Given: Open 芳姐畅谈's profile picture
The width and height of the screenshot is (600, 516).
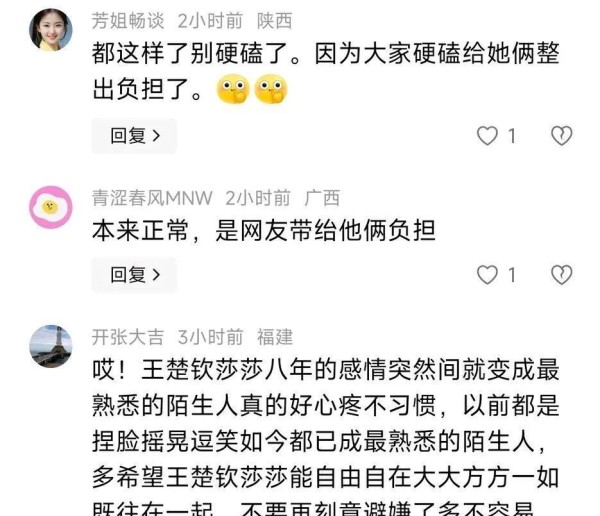Looking at the screenshot, I should click(x=51, y=30).
